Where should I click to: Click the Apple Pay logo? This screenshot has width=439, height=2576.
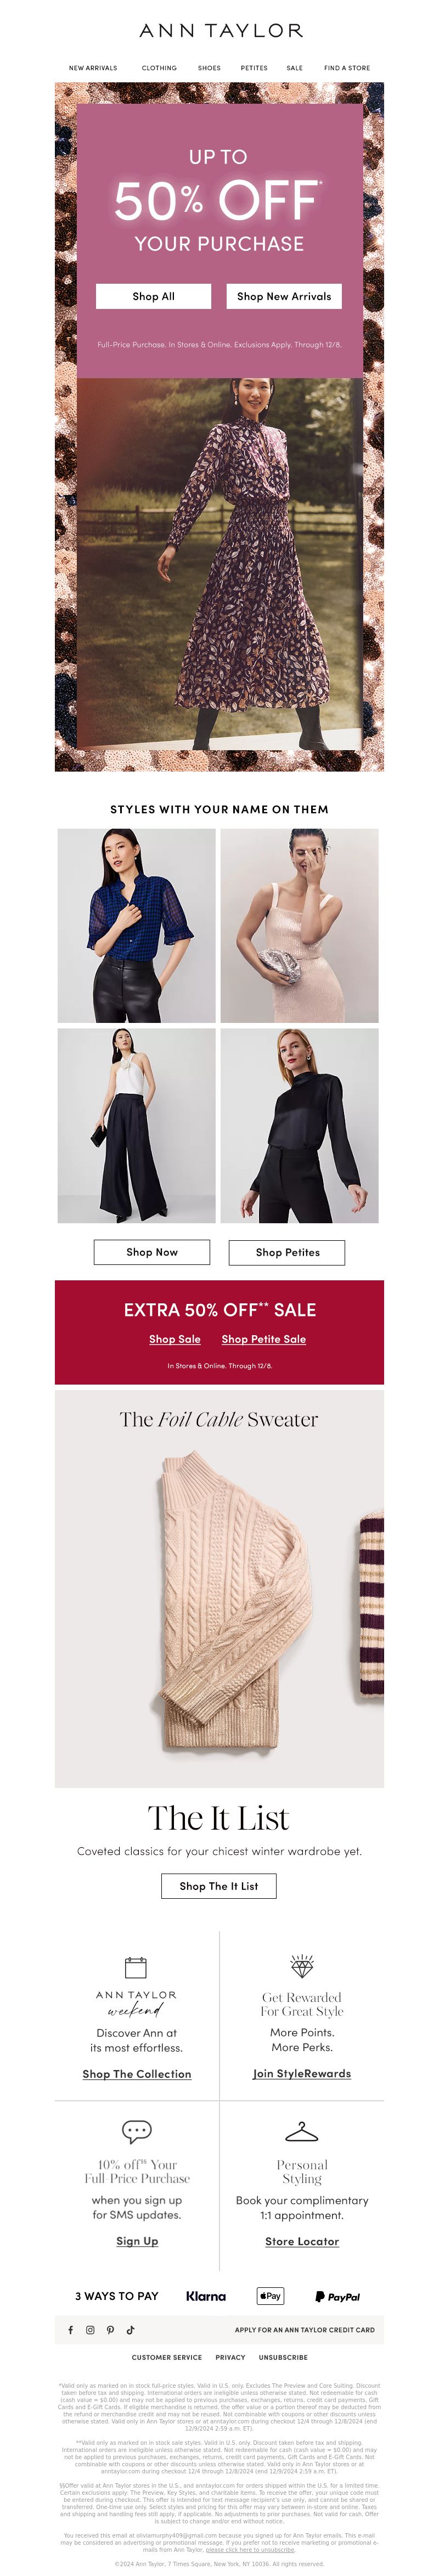270,2296
